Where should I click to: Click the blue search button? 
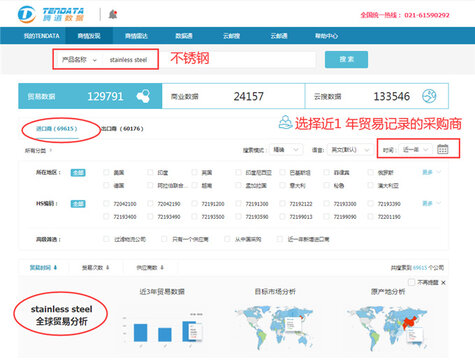pyautogui.click(x=346, y=59)
